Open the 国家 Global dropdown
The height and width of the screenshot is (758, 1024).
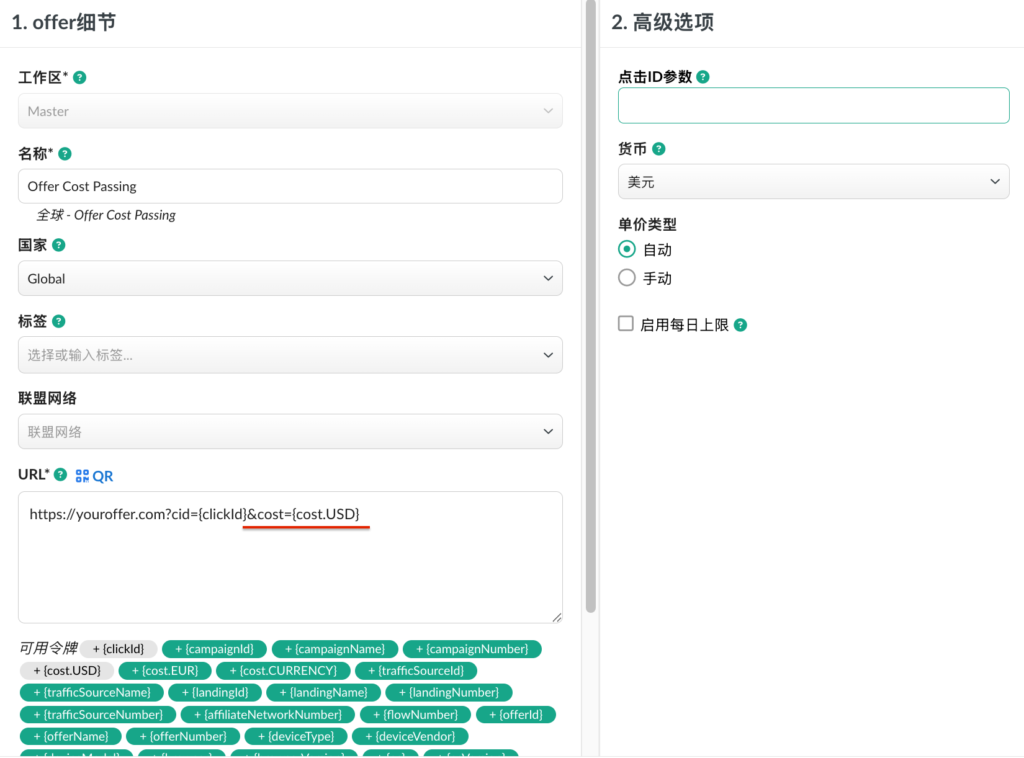tap(290, 278)
